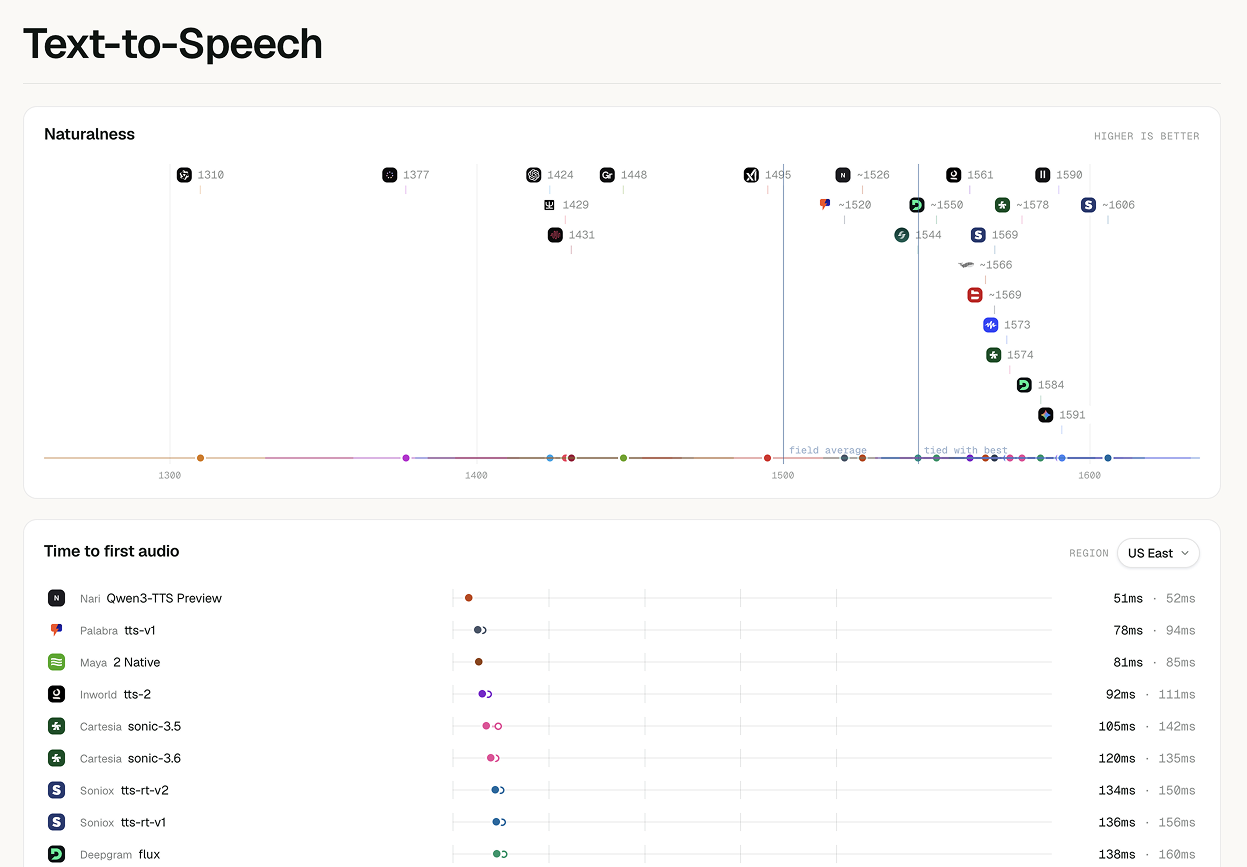Select the red burst icon at 1431

coord(555,235)
